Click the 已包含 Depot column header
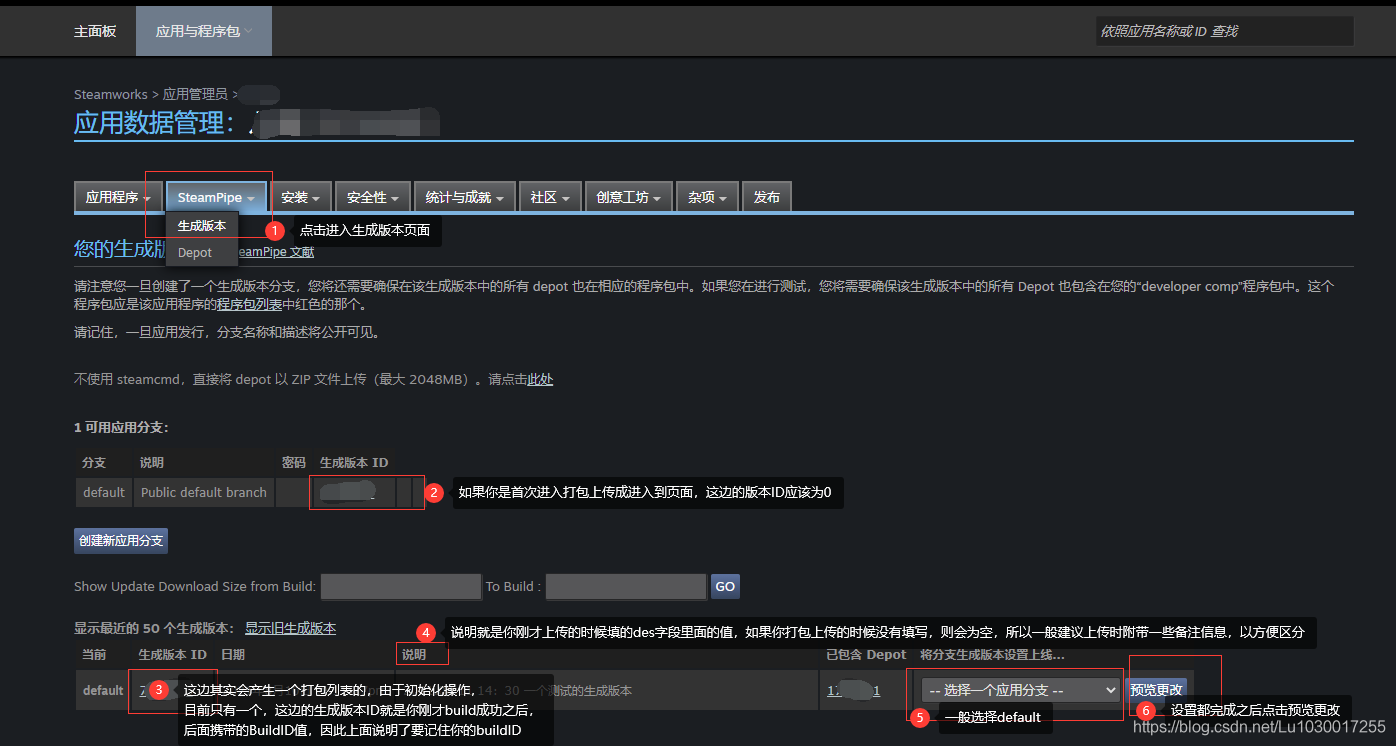This screenshot has height=746, width=1396. point(866,654)
